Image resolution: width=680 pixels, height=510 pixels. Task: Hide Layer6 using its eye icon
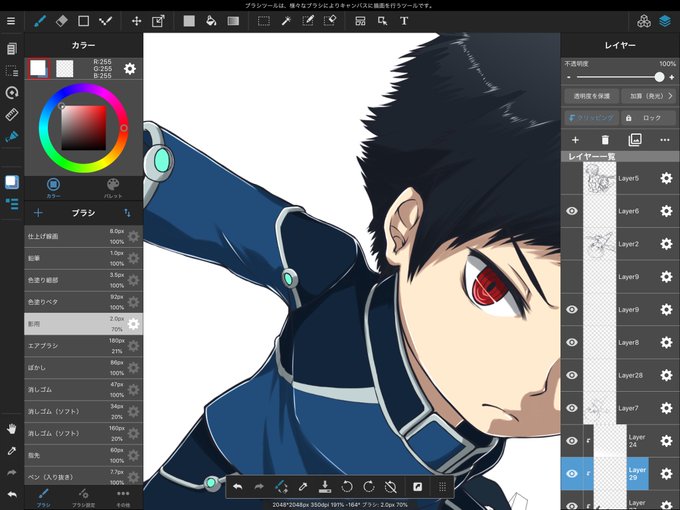tap(572, 211)
